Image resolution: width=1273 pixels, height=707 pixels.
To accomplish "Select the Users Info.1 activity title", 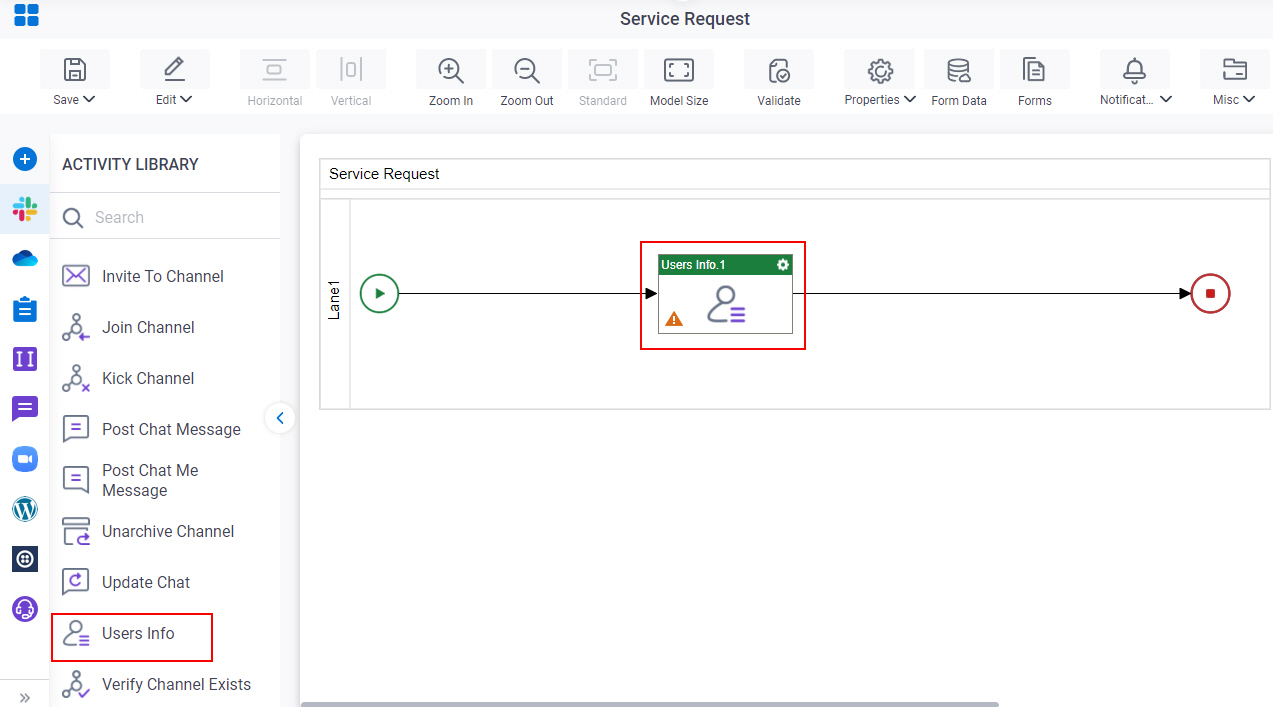I will pos(693,265).
